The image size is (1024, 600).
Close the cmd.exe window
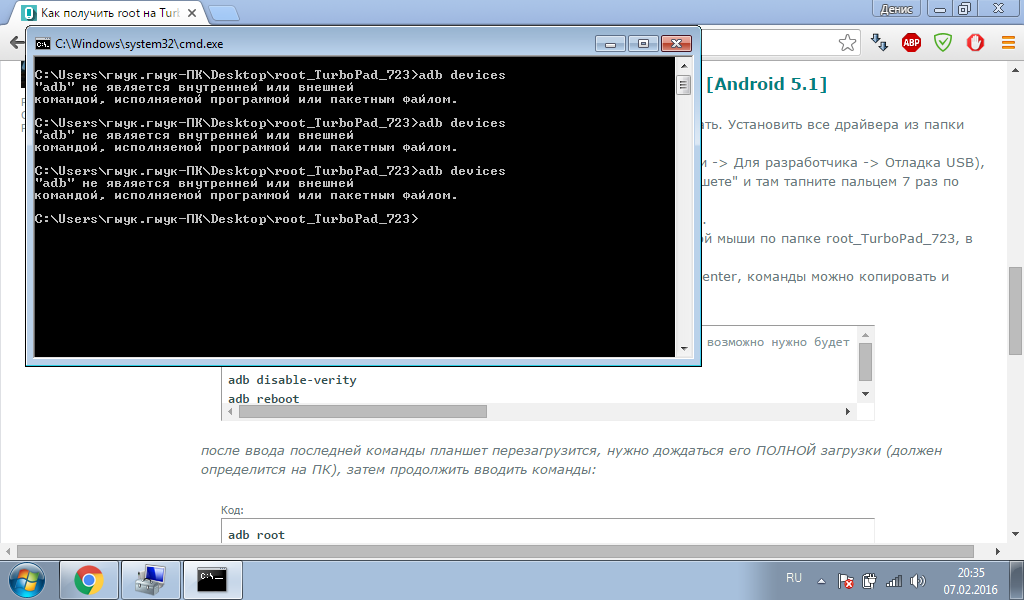pyautogui.click(x=676, y=43)
